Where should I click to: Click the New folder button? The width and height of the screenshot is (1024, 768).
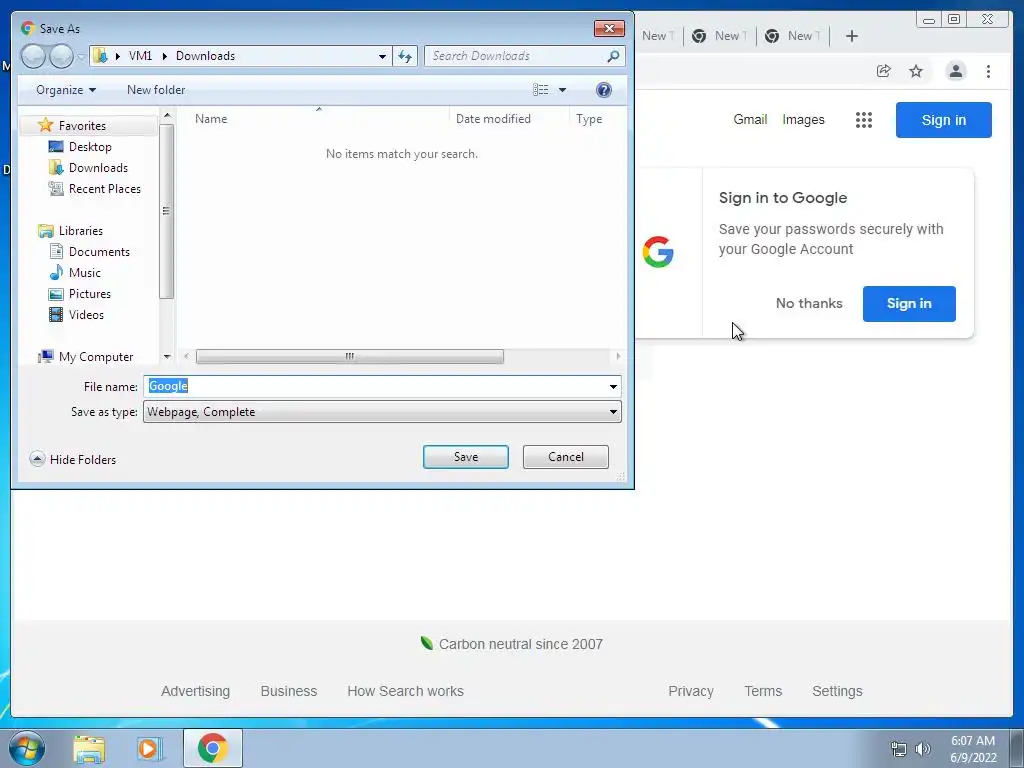(x=156, y=89)
